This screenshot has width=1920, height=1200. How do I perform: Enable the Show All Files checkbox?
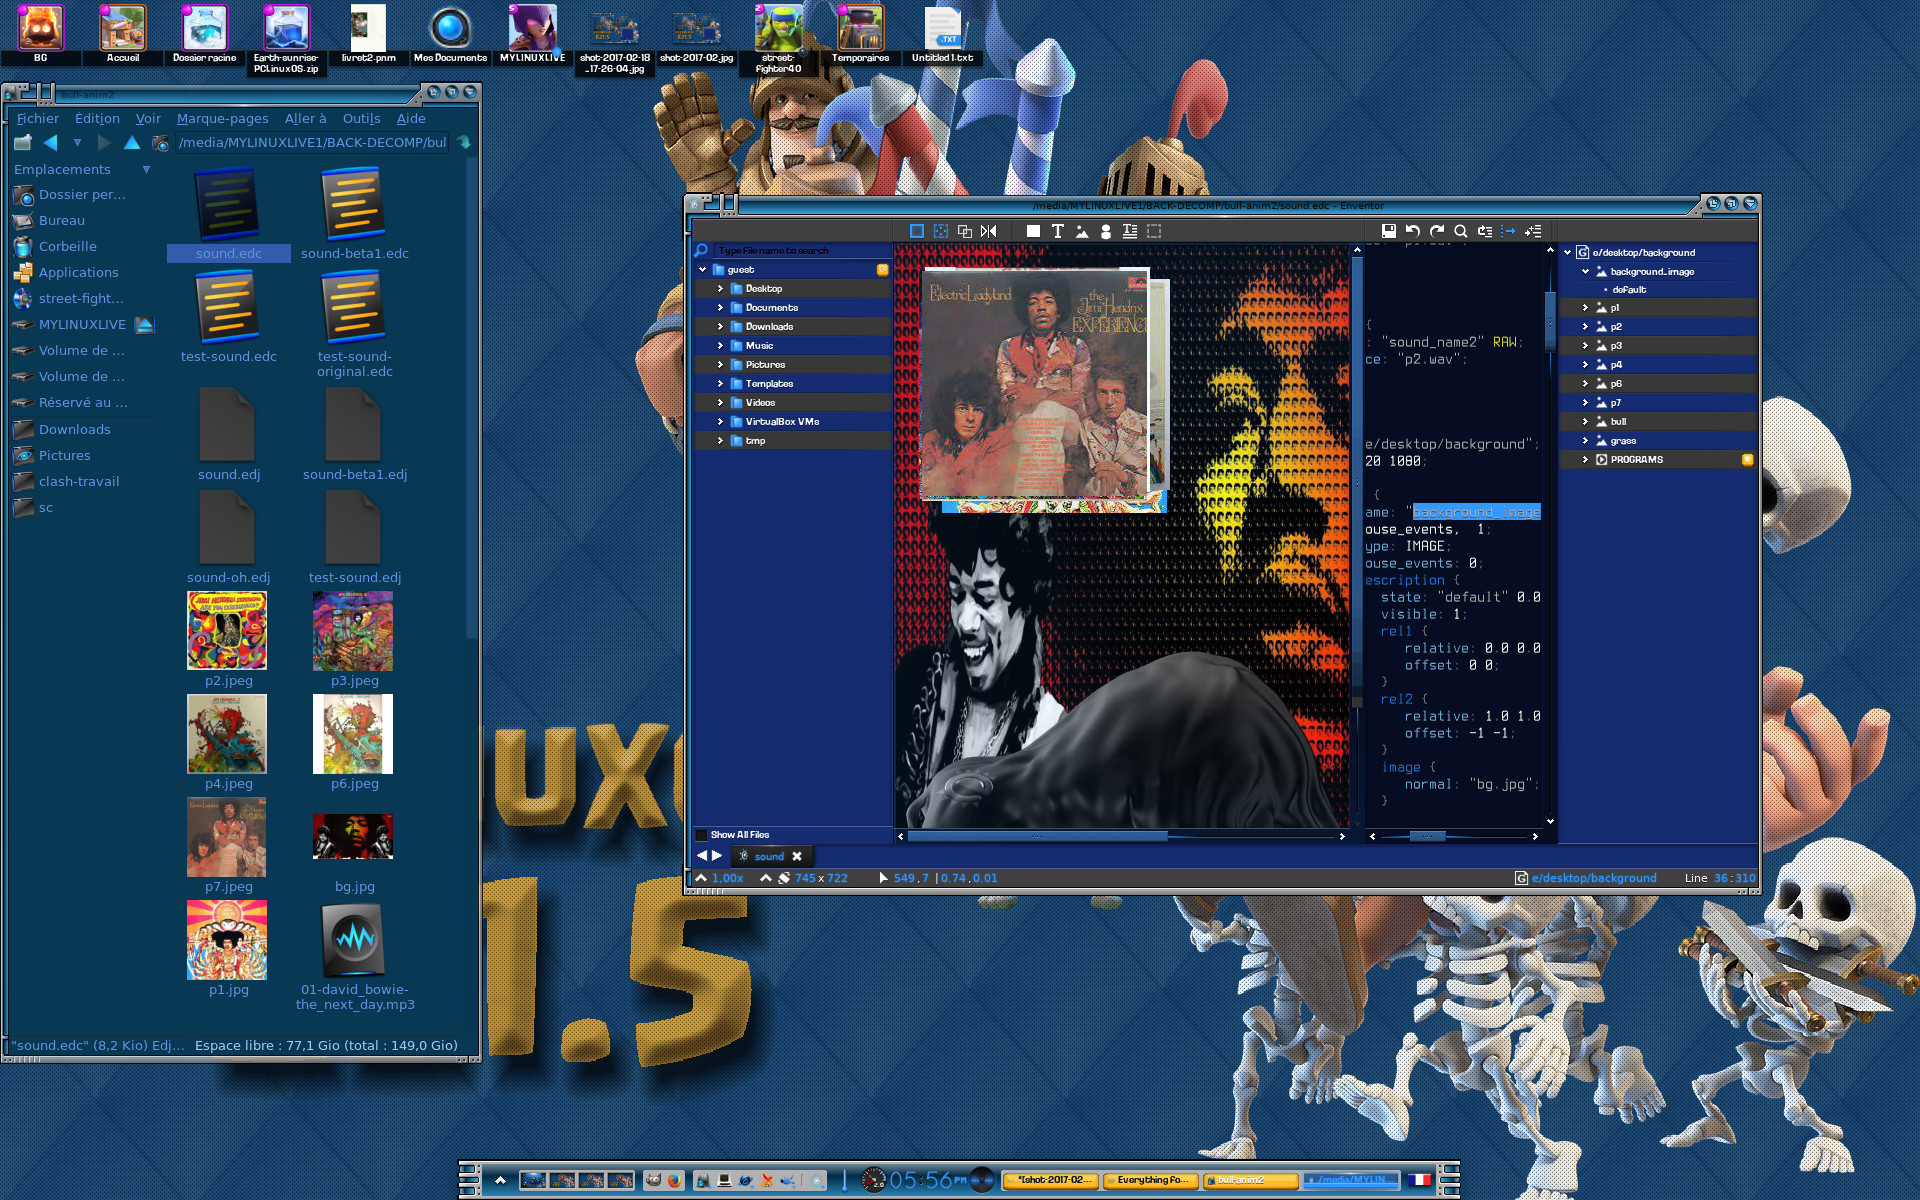(x=701, y=835)
